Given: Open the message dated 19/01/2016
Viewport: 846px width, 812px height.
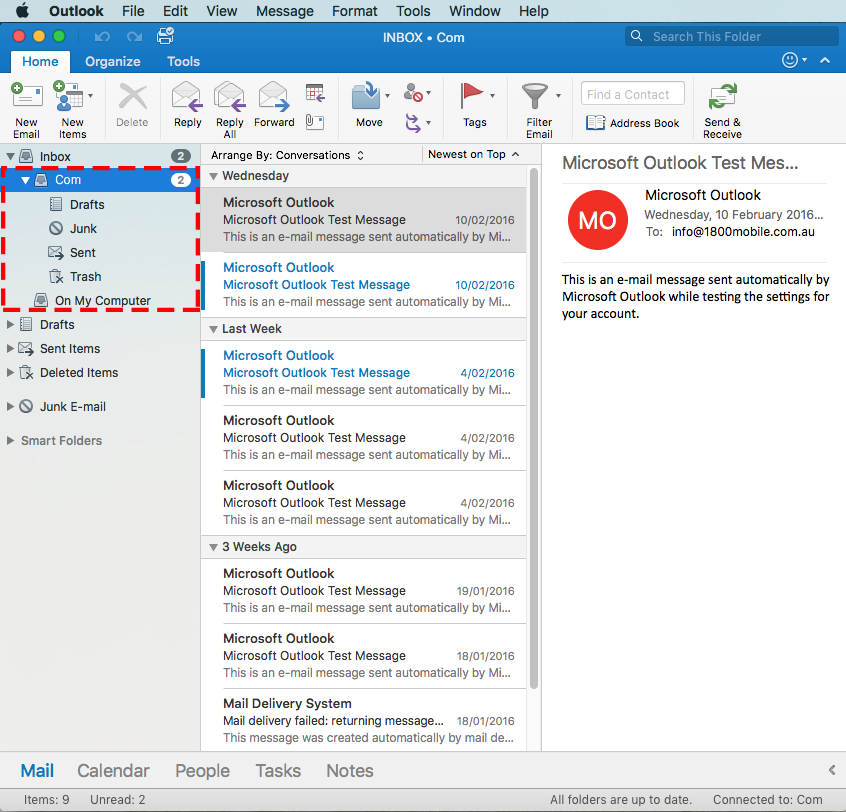Looking at the screenshot, I should coord(364,591).
